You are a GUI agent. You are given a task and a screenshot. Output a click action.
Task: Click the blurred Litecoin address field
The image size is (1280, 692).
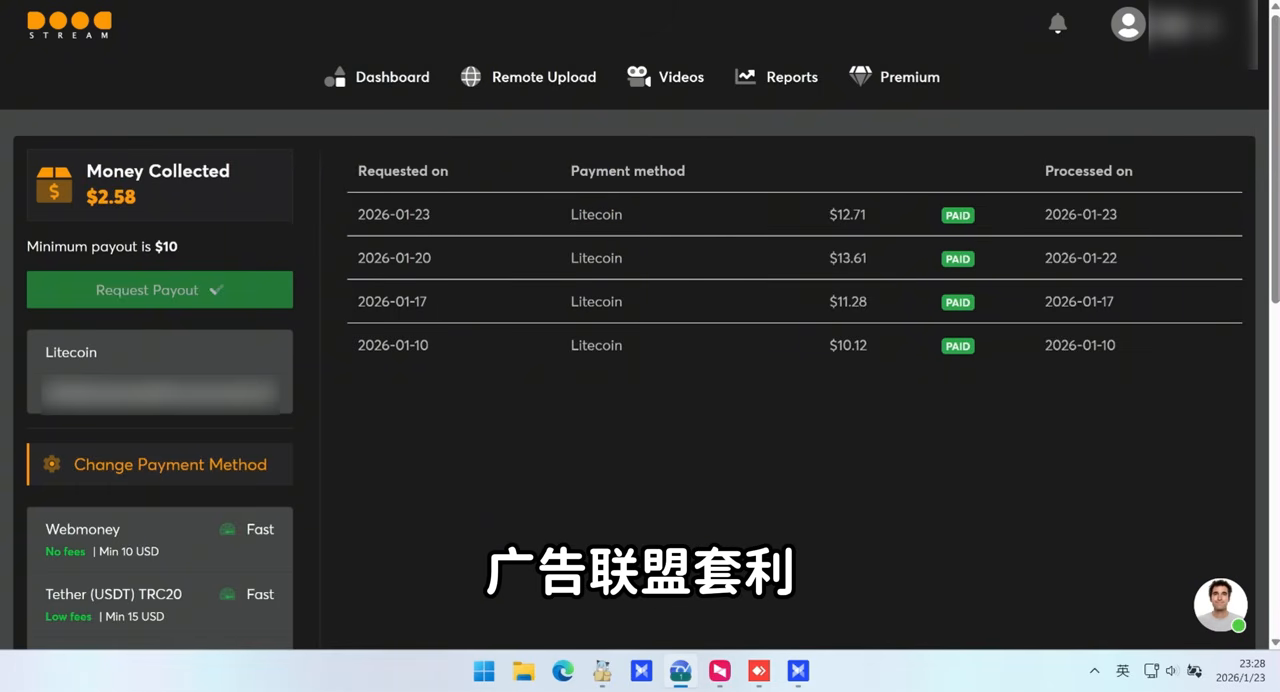point(160,392)
